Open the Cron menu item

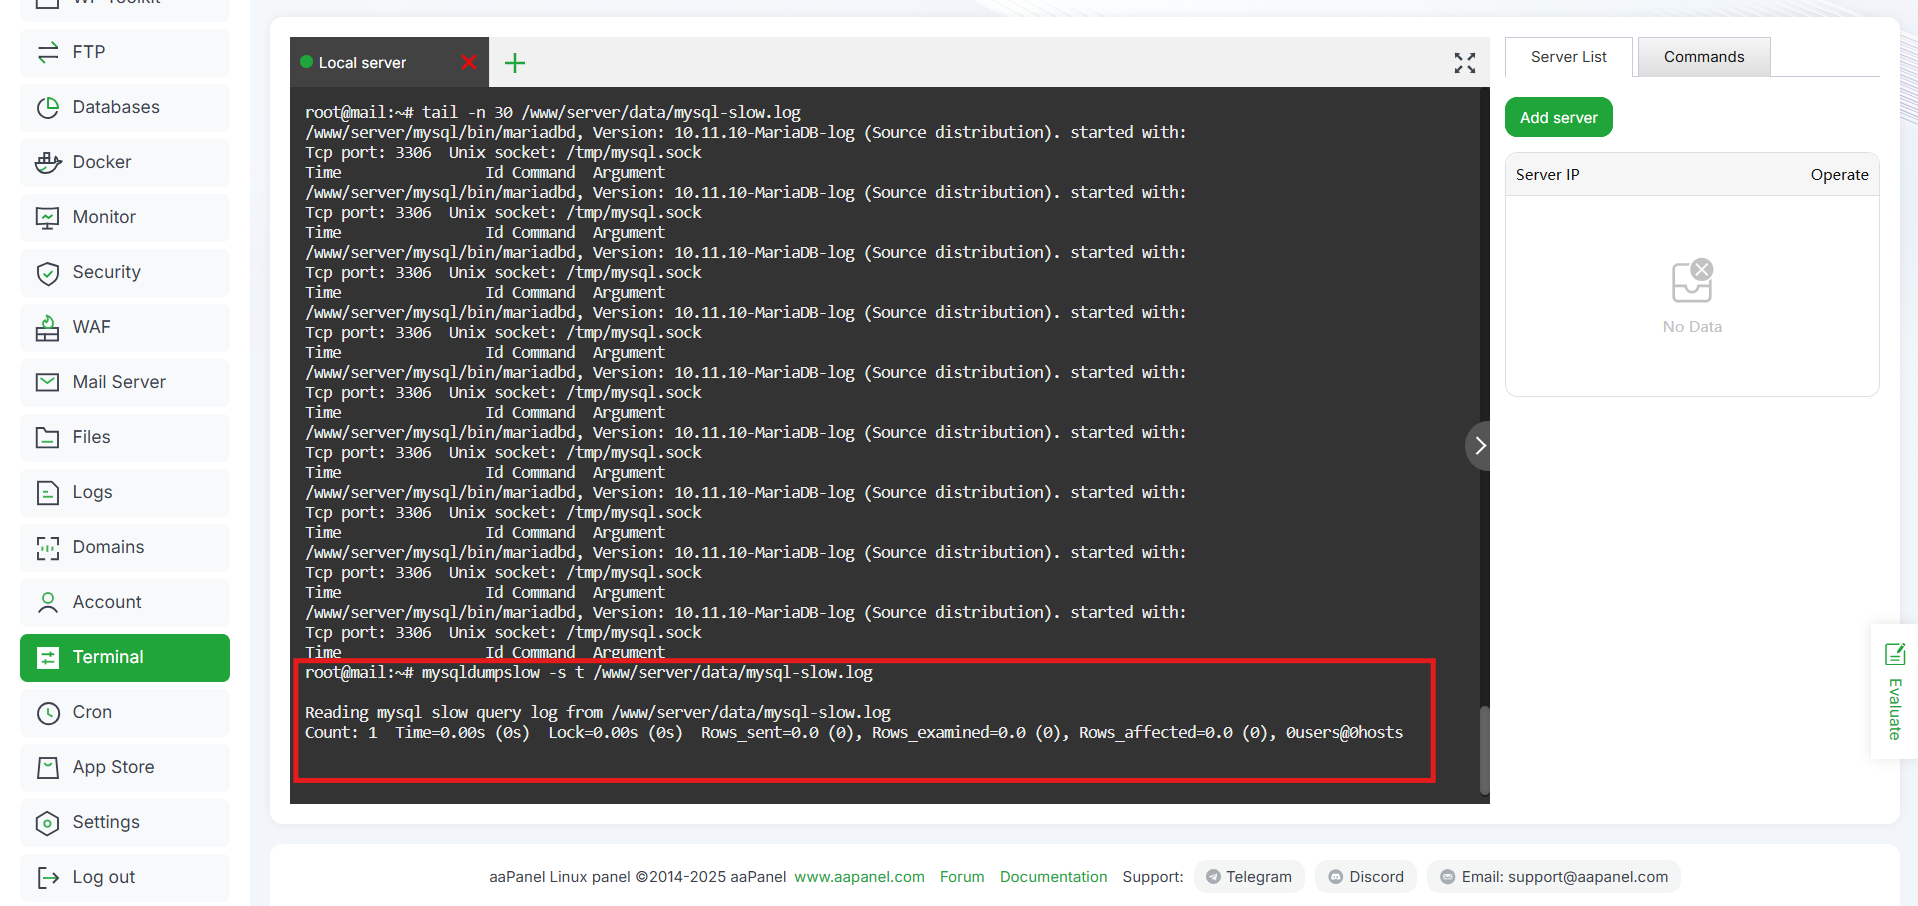point(125,712)
